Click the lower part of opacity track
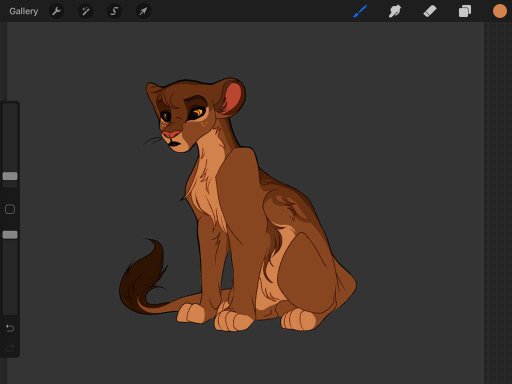This screenshot has width=512, height=384. click(10, 293)
